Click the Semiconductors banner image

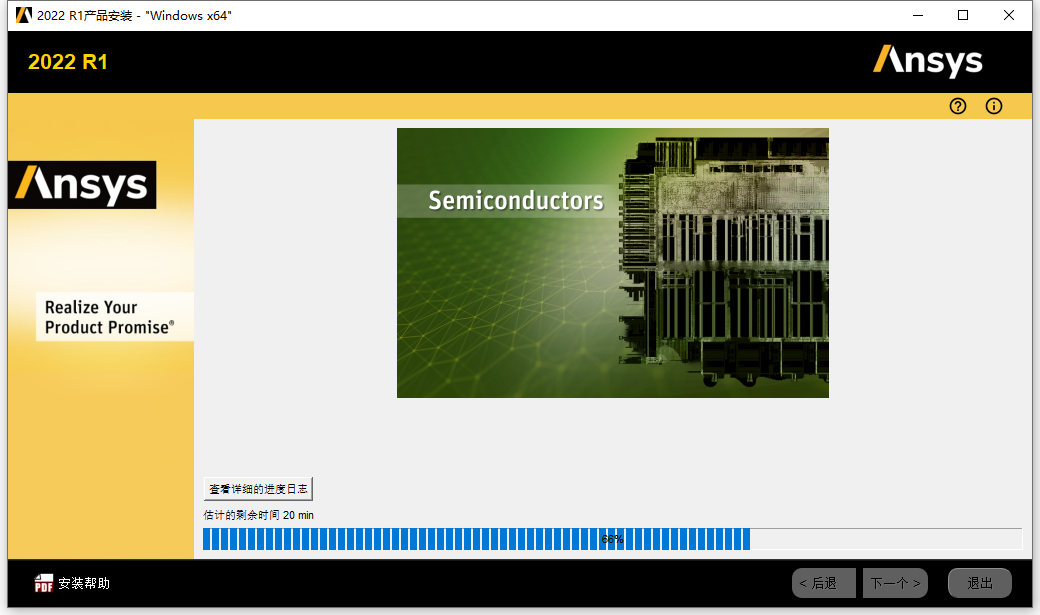[613, 263]
